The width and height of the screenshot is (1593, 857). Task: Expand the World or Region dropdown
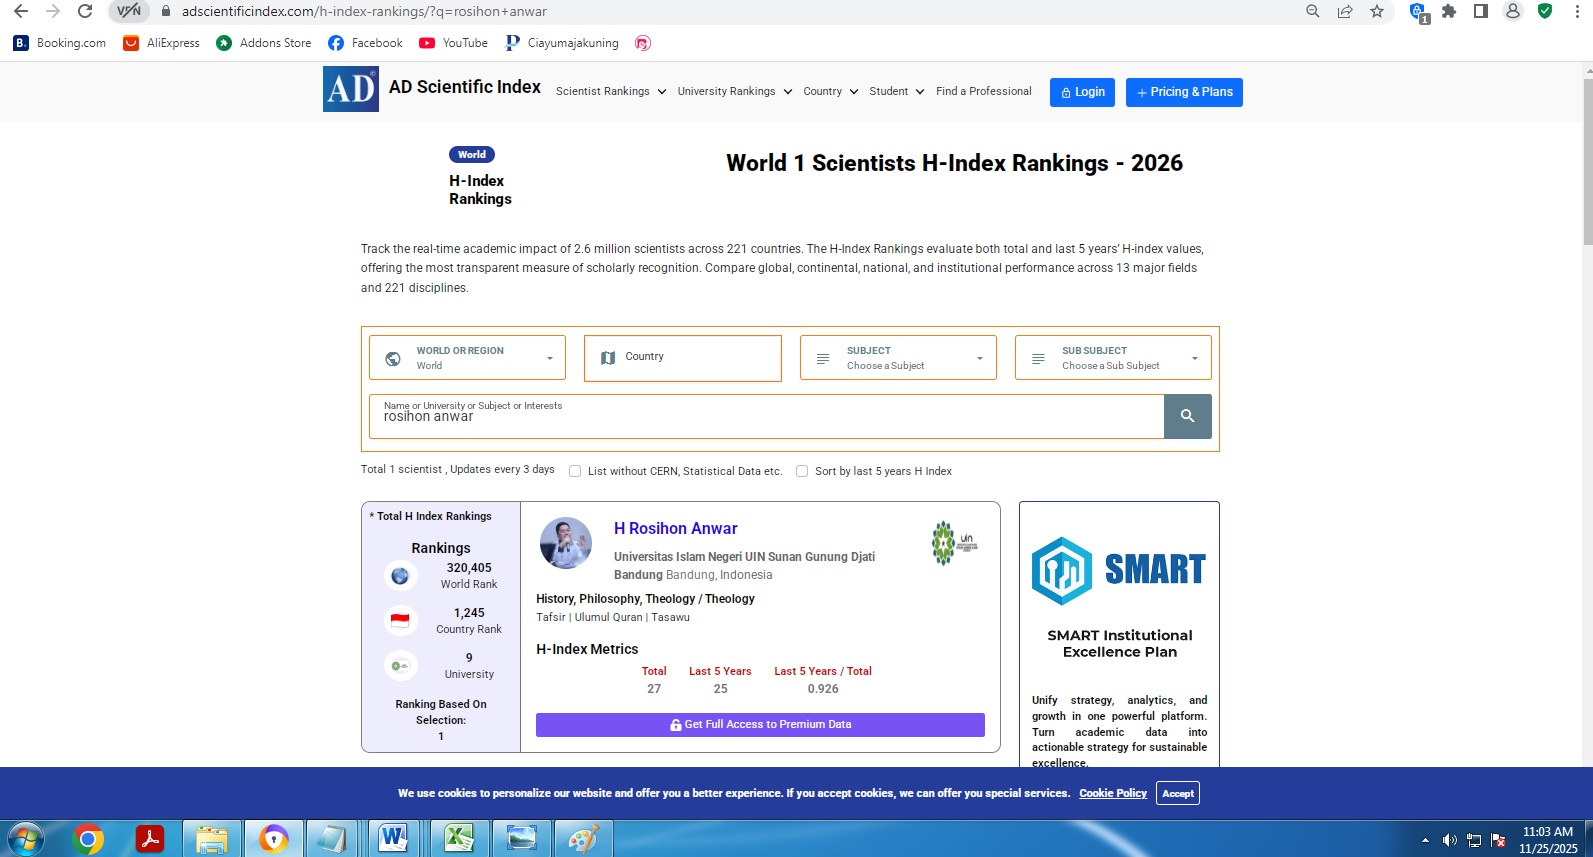click(467, 358)
